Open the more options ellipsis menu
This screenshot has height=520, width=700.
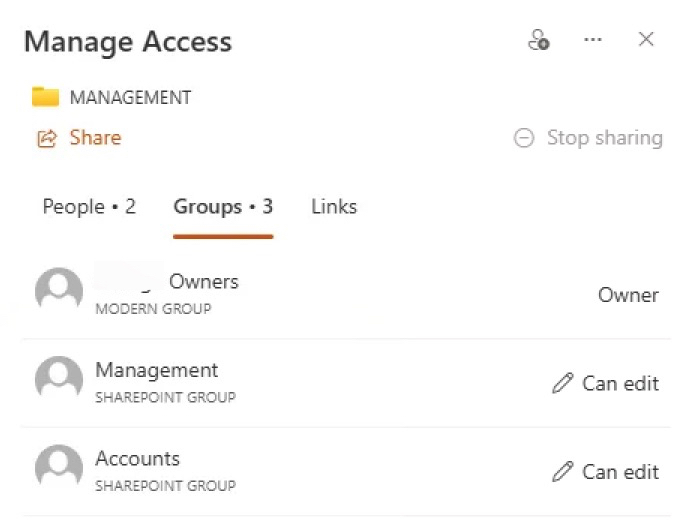click(x=593, y=40)
